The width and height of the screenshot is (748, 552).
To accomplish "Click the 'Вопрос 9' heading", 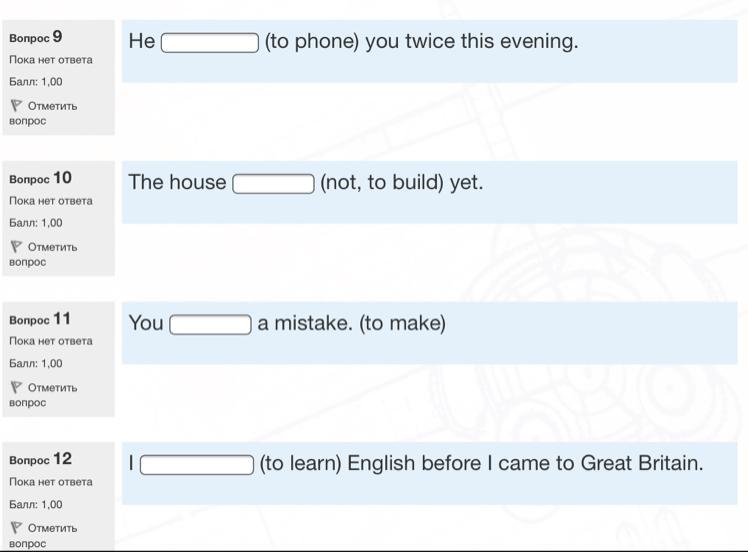I will (x=36, y=37).
